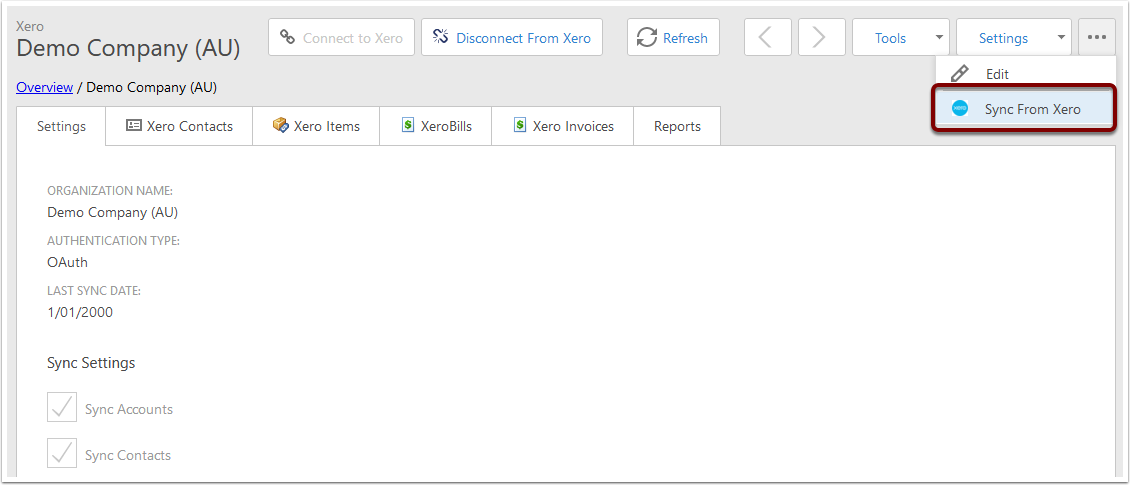Open the Tools dropdown menu

(901, 37)
